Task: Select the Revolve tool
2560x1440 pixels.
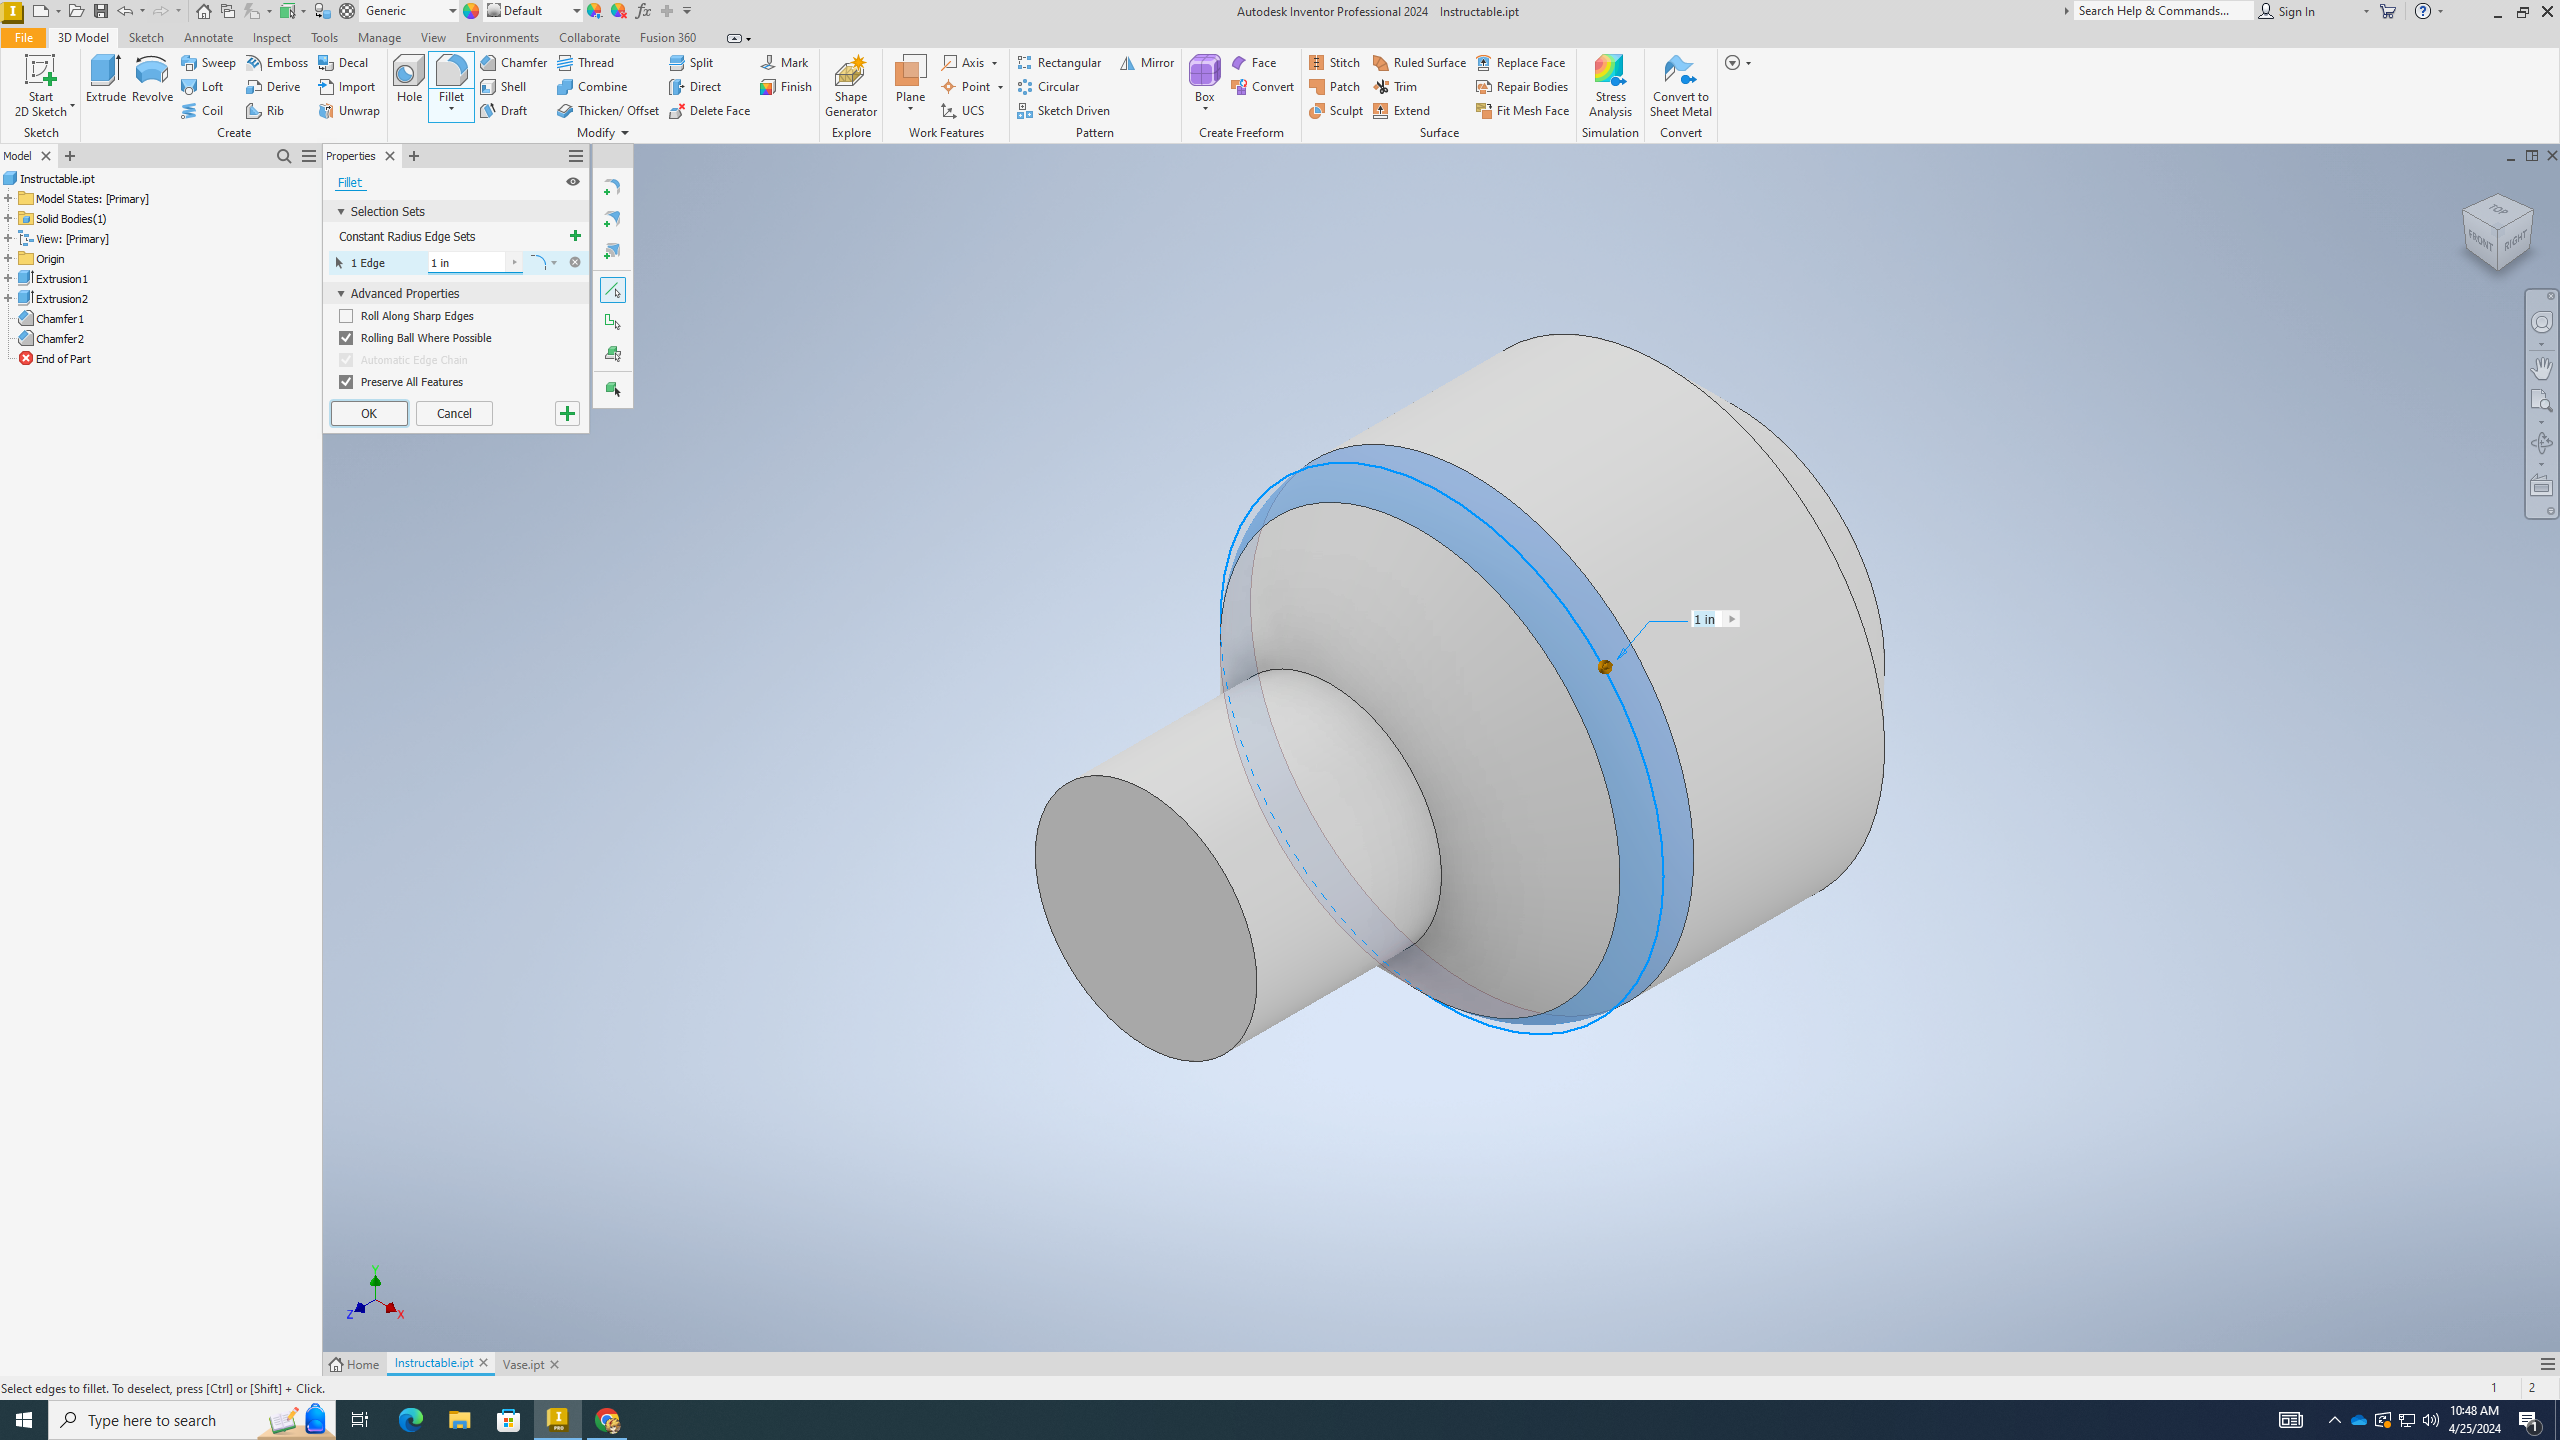Action: (152, 79)
